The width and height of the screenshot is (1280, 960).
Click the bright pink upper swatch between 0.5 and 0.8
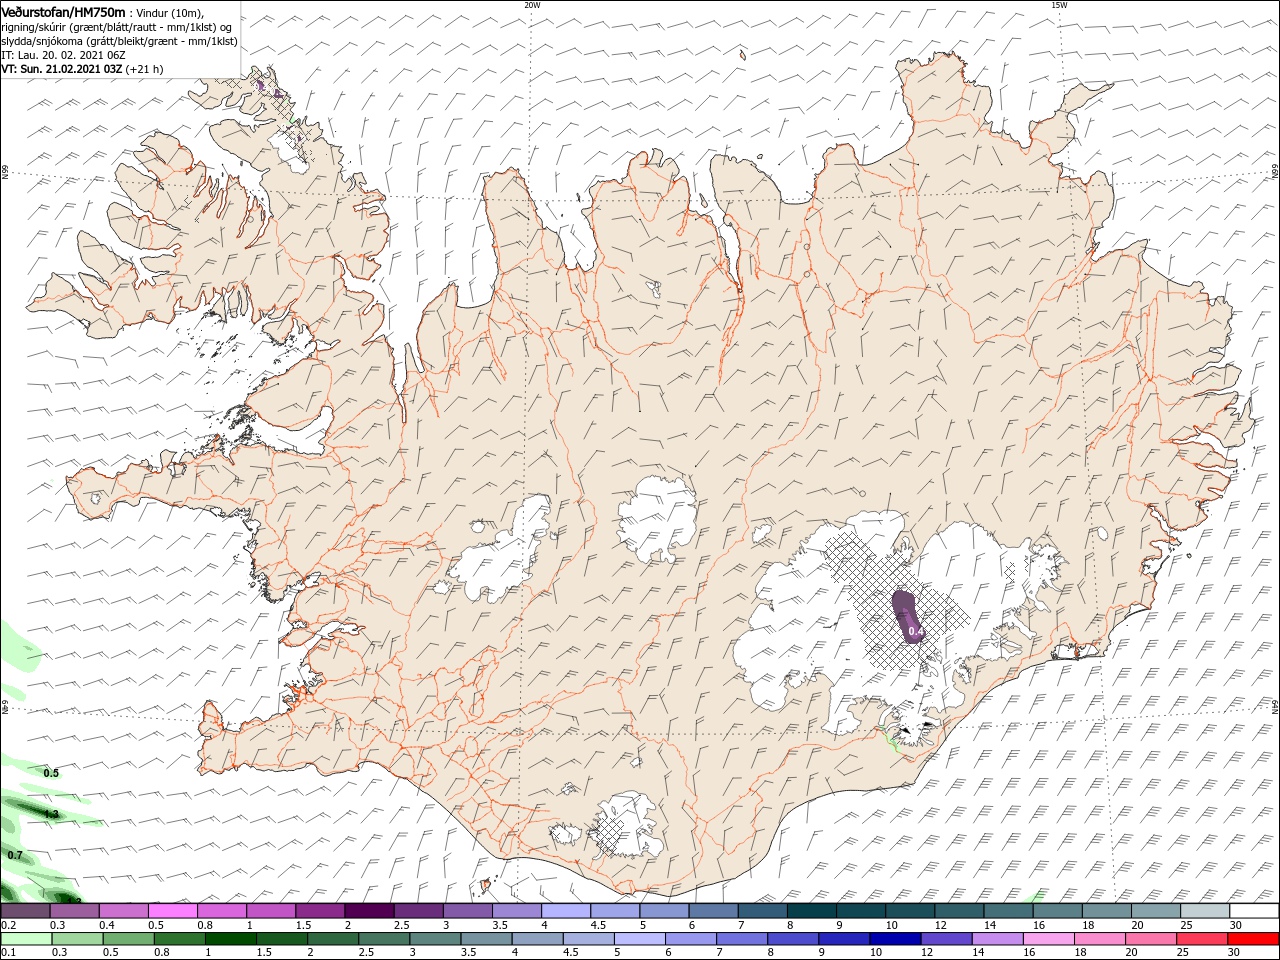[173, 911]
